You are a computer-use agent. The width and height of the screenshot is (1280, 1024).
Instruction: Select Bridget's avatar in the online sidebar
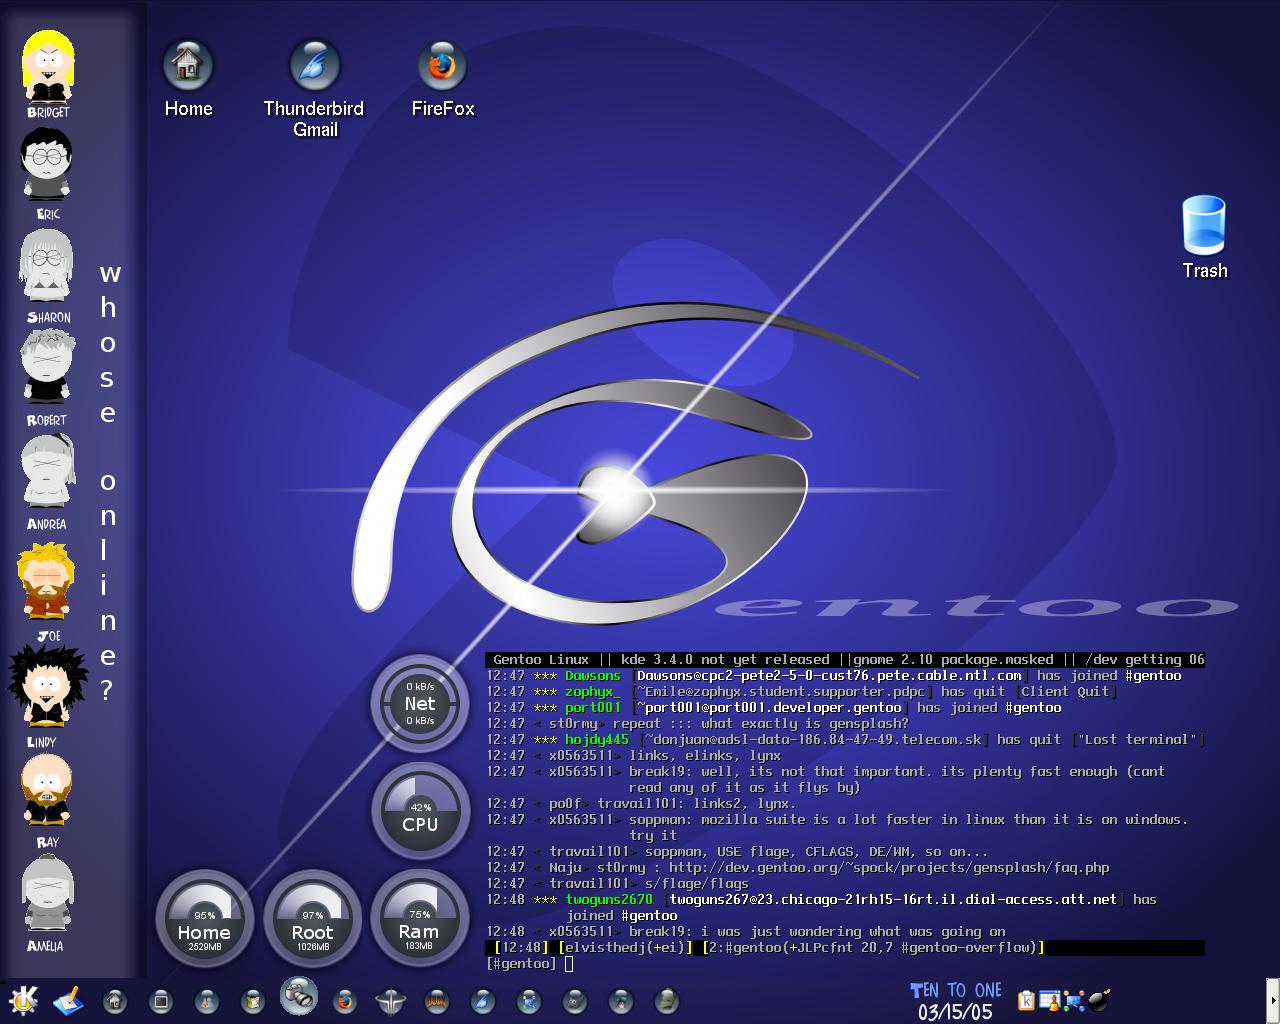click(46, 66)
